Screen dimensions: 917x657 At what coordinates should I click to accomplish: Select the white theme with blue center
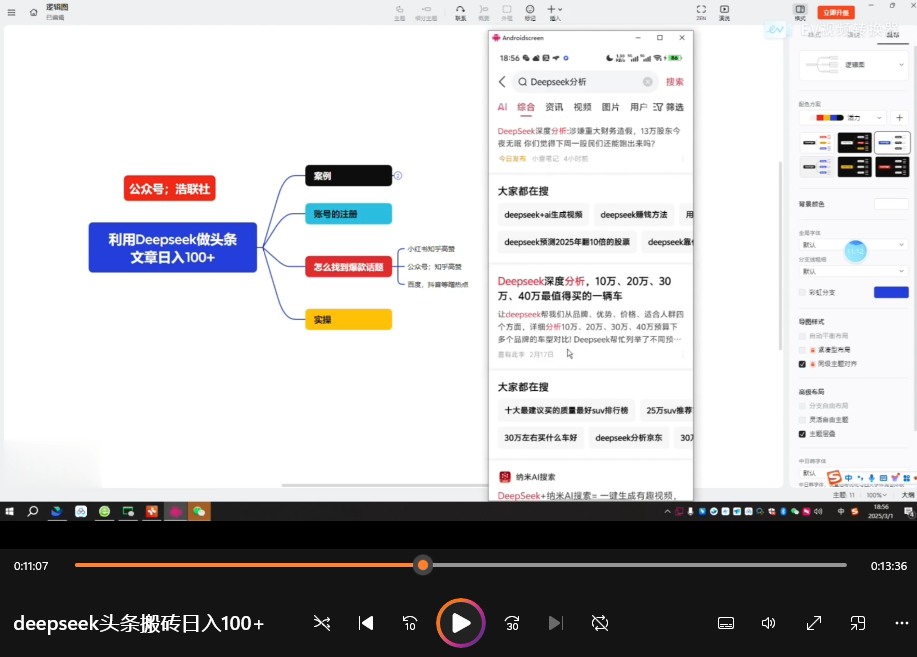pyautogui.click(x=891, y=142)
